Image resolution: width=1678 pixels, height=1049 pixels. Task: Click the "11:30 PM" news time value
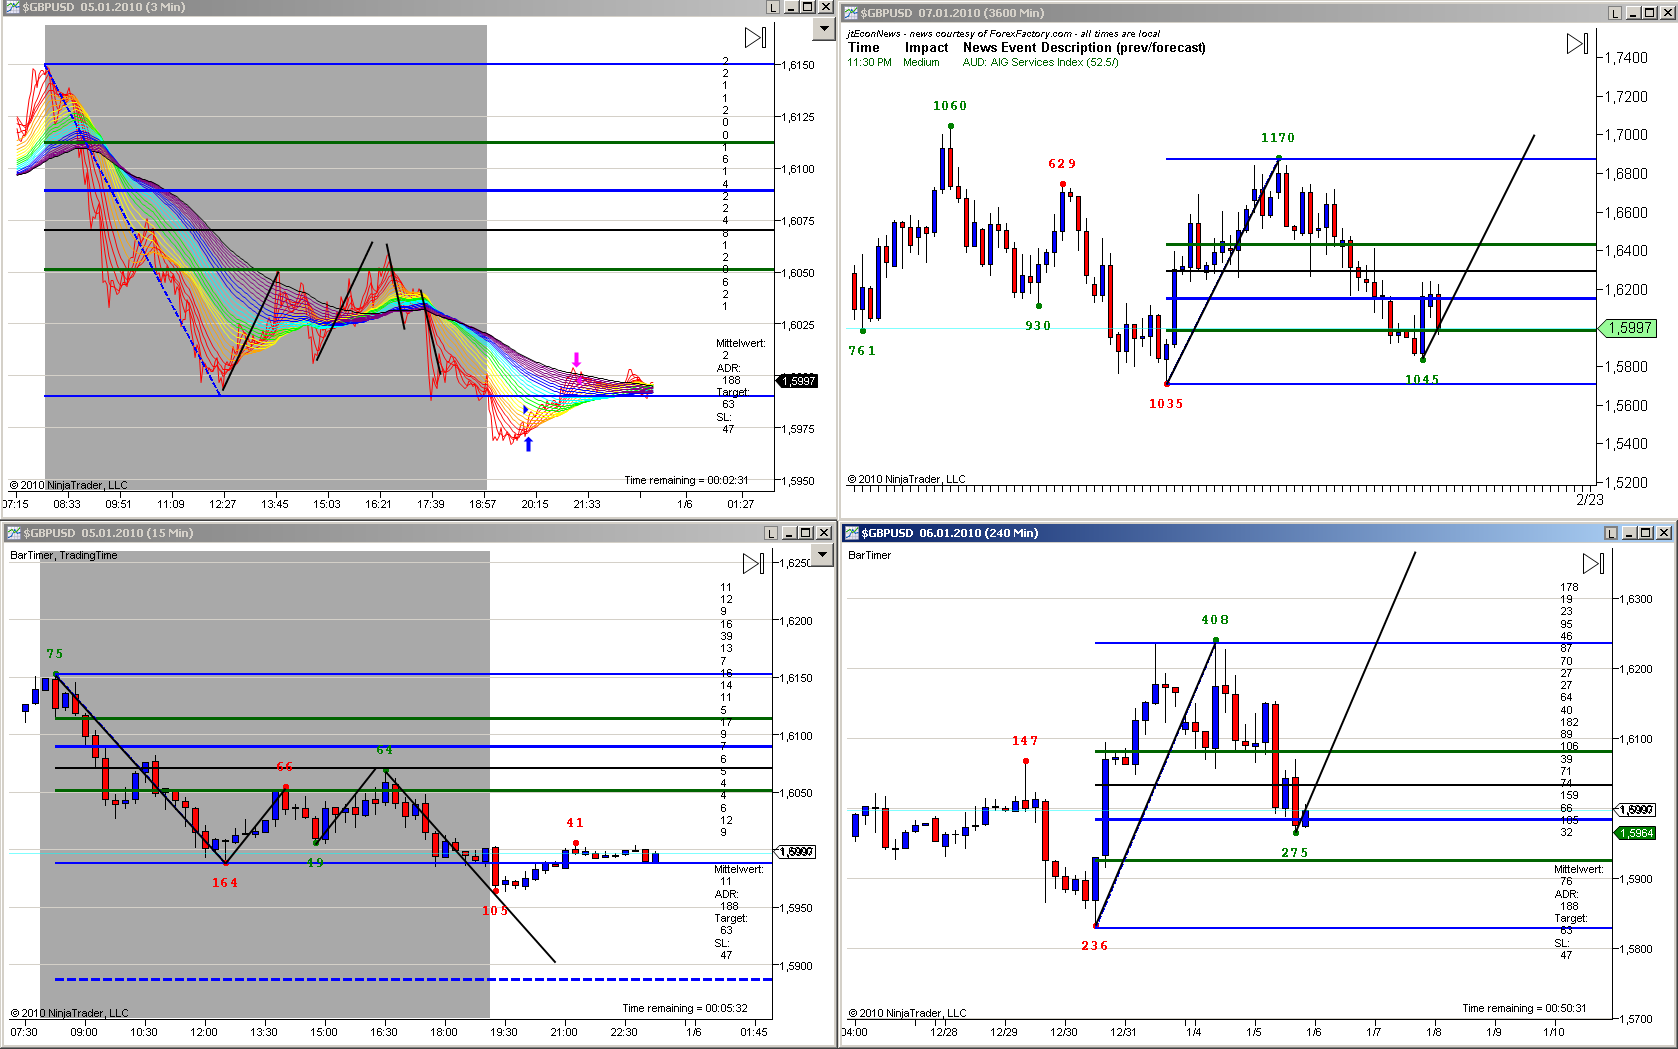click(869, 62)
